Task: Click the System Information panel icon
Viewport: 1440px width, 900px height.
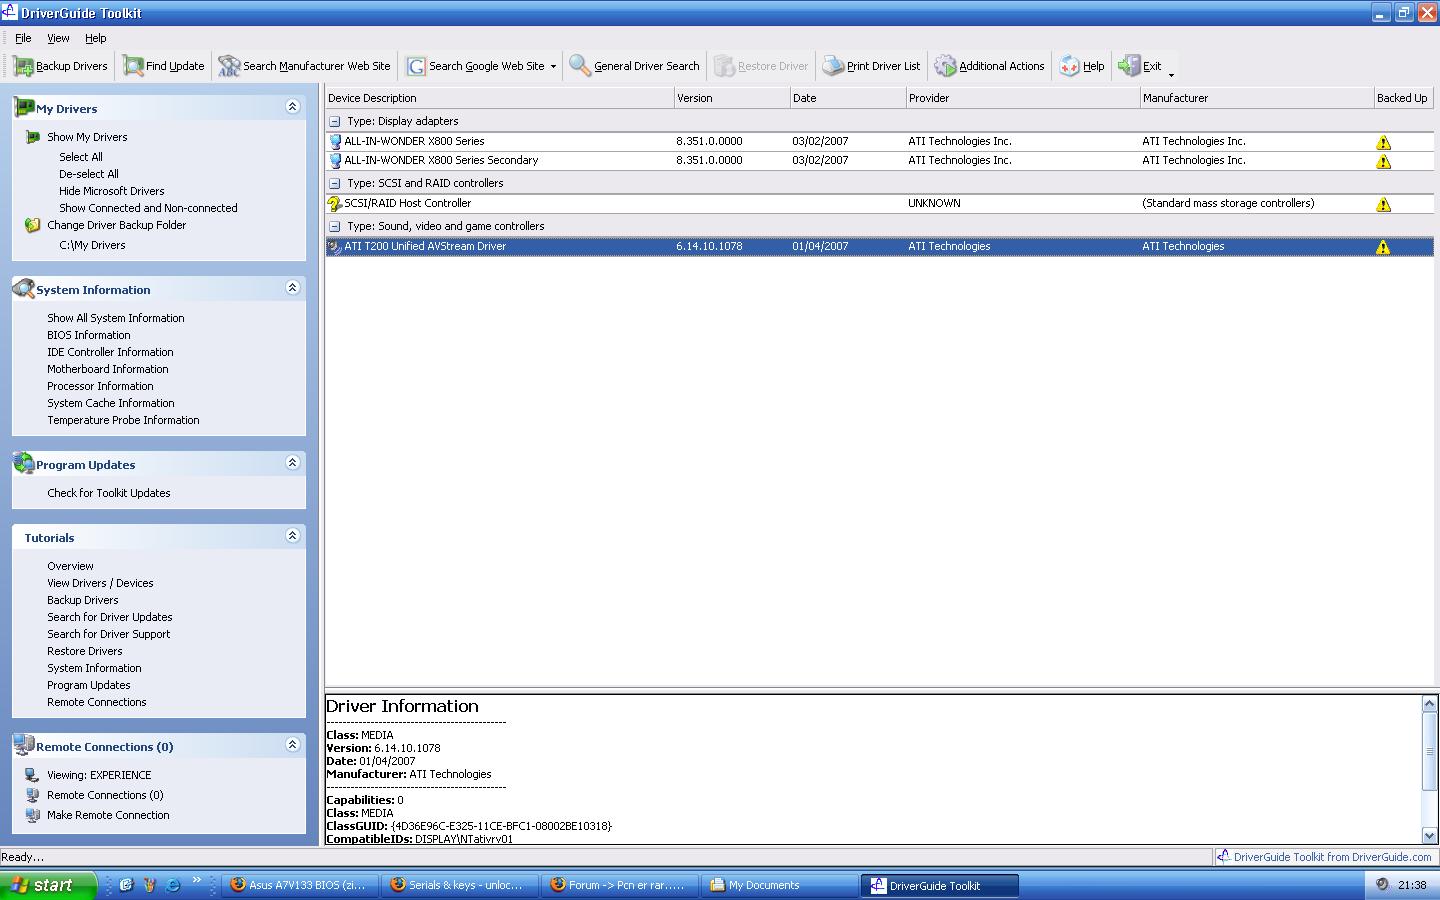Action: coord(24,288)
